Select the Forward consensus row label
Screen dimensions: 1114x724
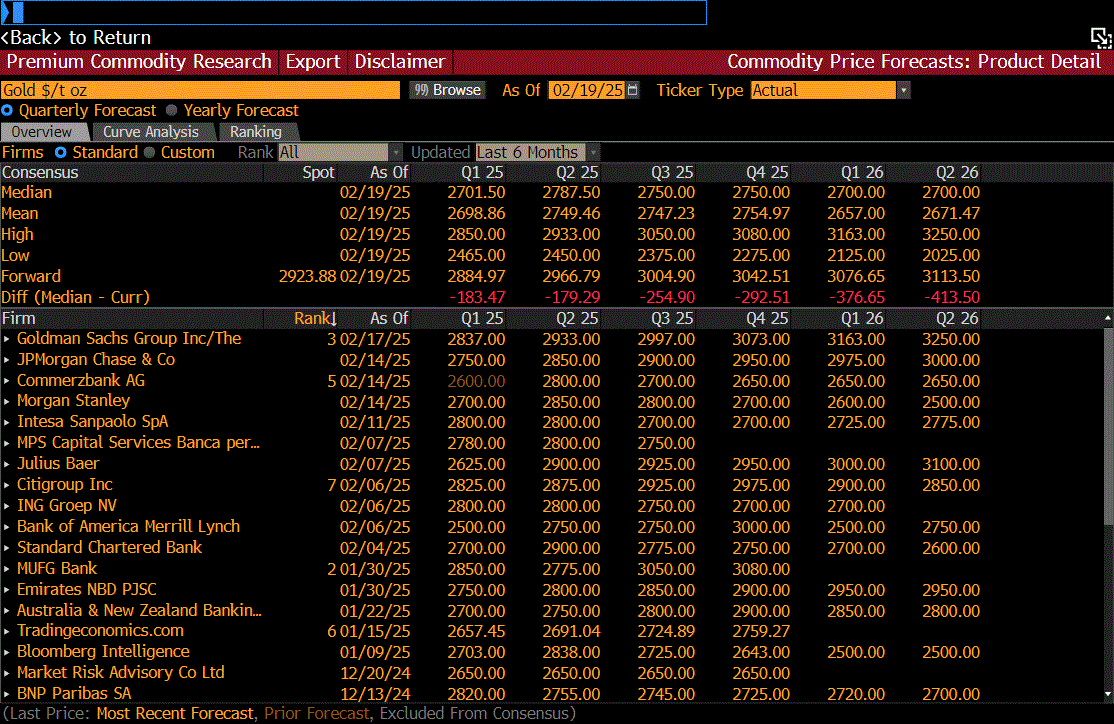(x=31, y=276)
